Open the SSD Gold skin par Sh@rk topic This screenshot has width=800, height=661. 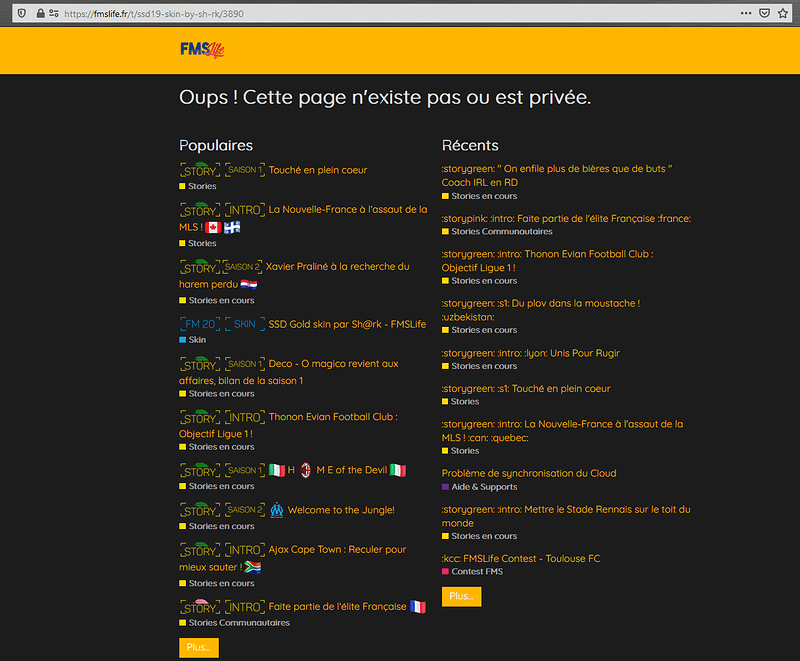tap(347, 324)
